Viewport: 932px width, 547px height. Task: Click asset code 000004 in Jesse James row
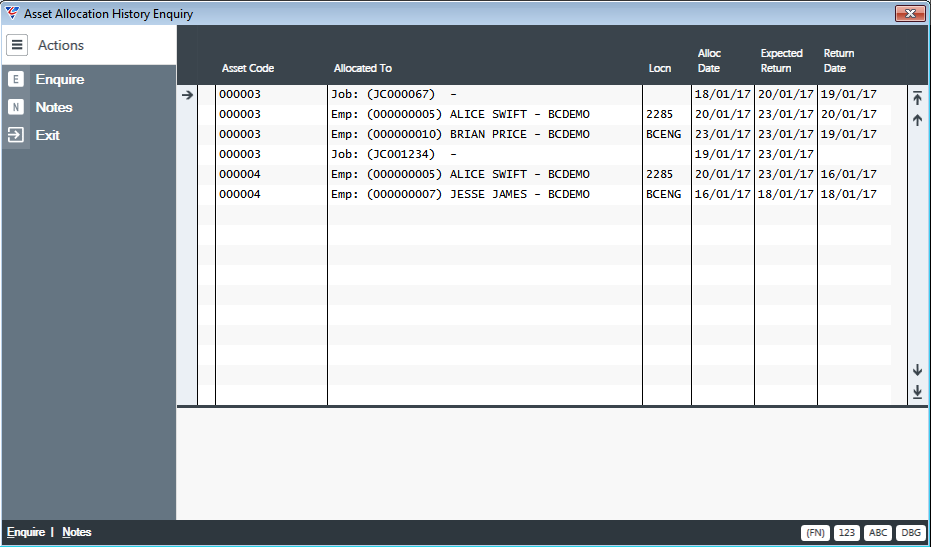click(x=240, y=194)
